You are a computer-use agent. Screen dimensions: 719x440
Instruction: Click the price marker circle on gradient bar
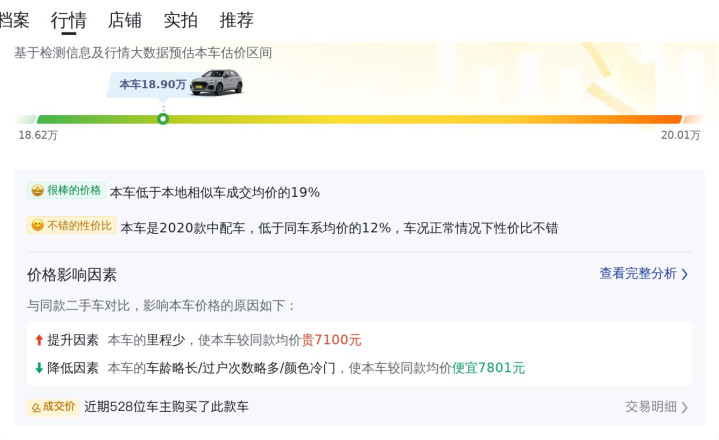click(163, 119)
